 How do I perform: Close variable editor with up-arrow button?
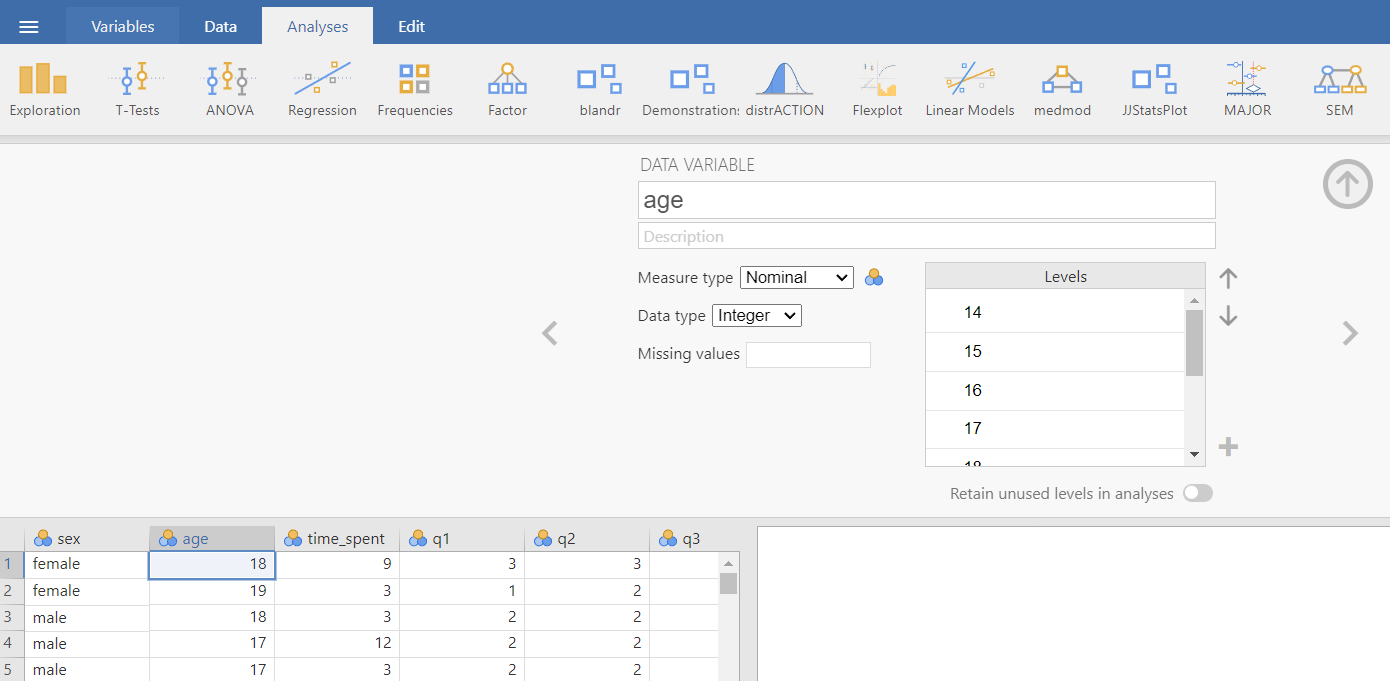click(1347, 184)
